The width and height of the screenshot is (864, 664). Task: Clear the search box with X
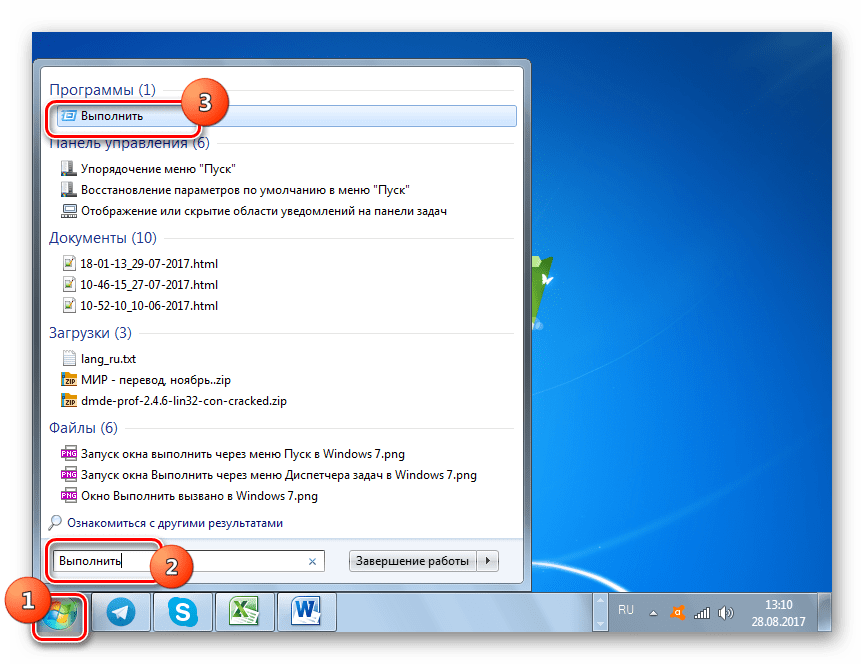point(312,562)
